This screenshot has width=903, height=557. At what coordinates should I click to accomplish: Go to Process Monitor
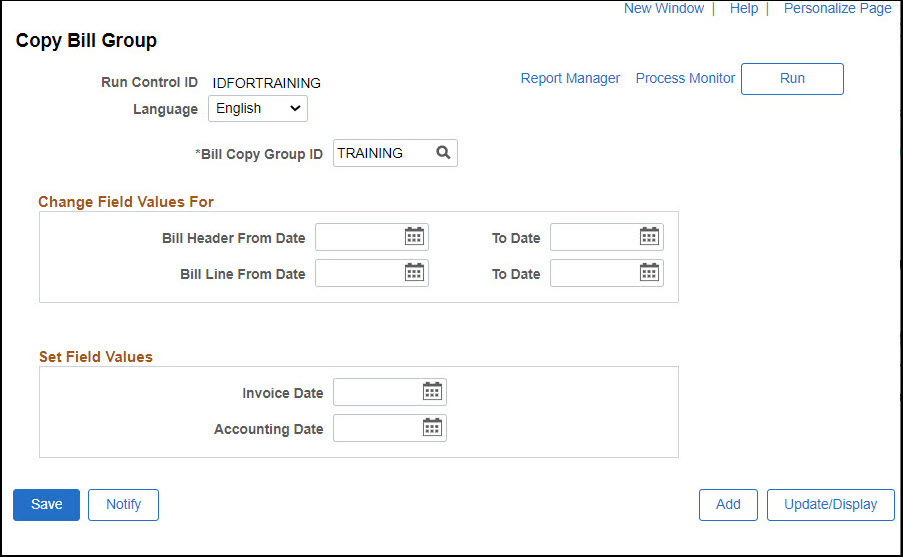coord(685,78)
